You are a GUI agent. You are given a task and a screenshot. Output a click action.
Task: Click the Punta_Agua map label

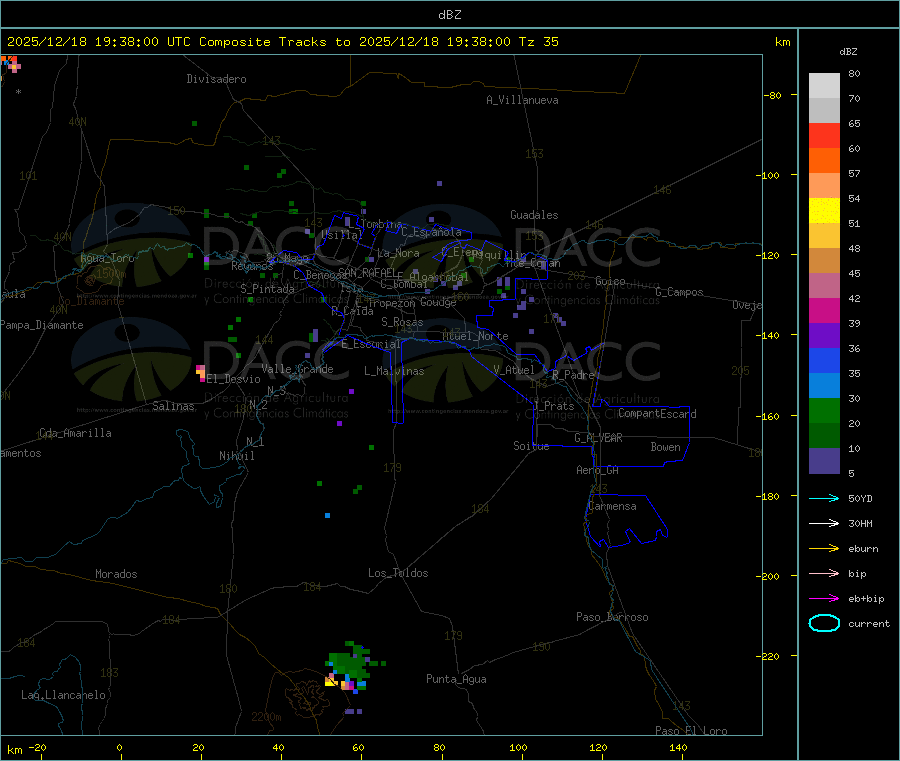point(456,679)
